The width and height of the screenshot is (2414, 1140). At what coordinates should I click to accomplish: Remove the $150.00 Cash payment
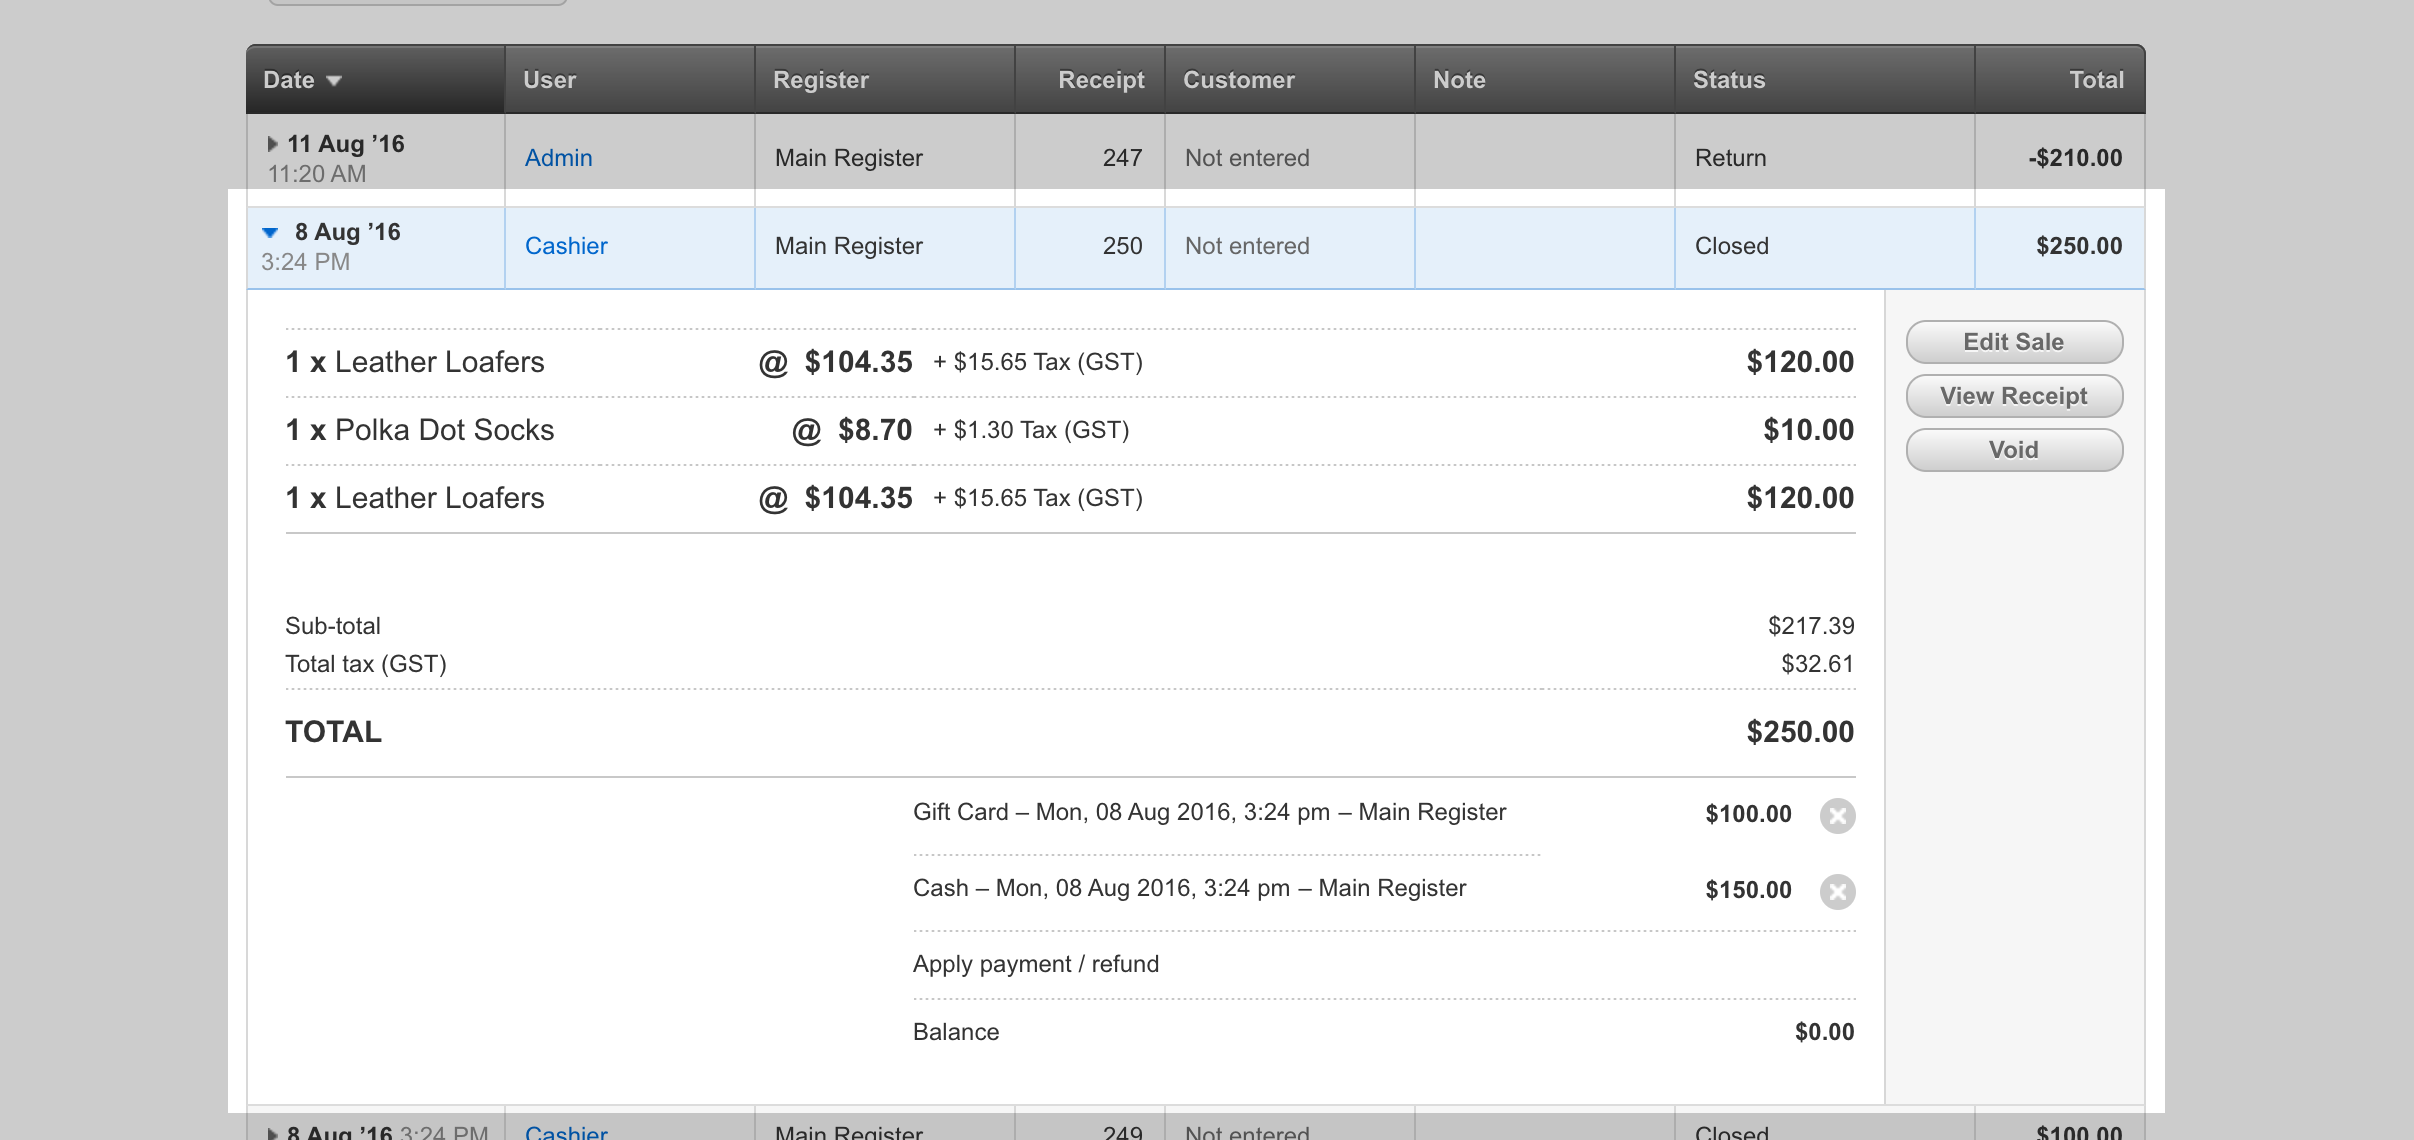1837,892
